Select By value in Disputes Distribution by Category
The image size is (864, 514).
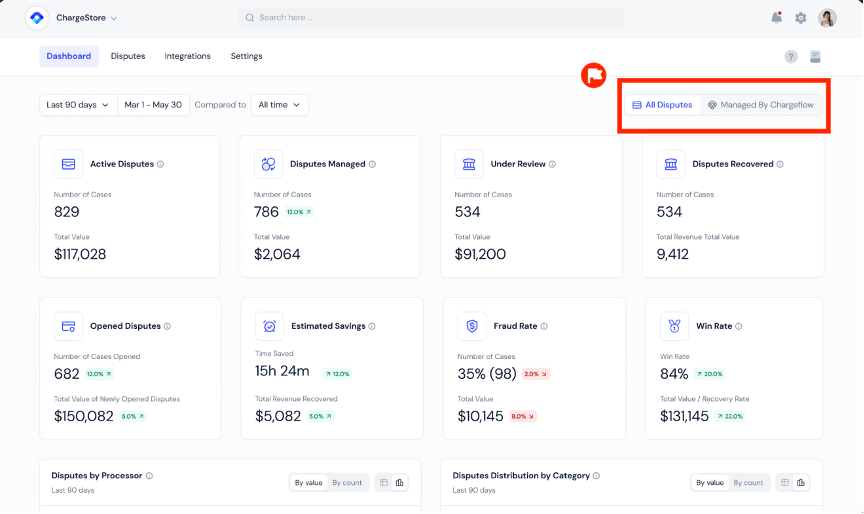point(709,483)
